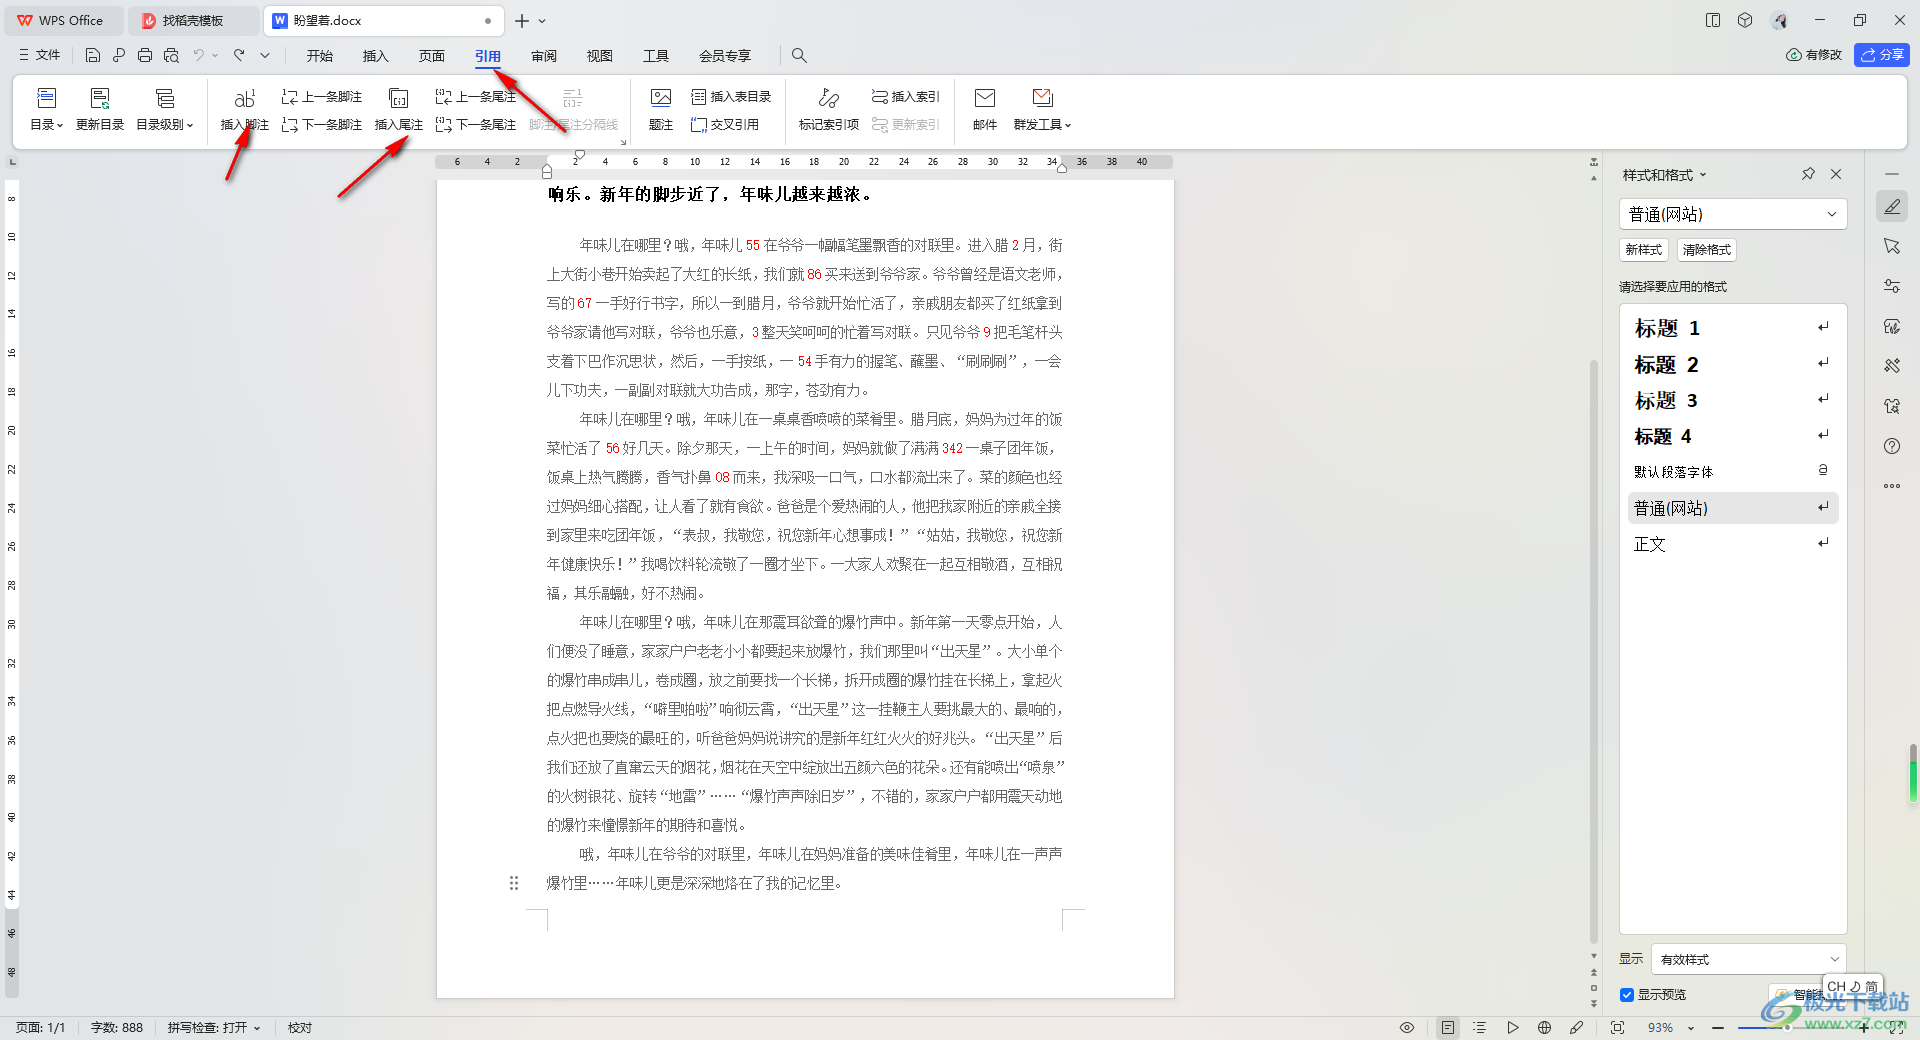The width and height of the screenshot is (1920, 1040).
Task: Switch to page layout view in status bar
Action: pyautogui.click(x=1447, y=1027)
